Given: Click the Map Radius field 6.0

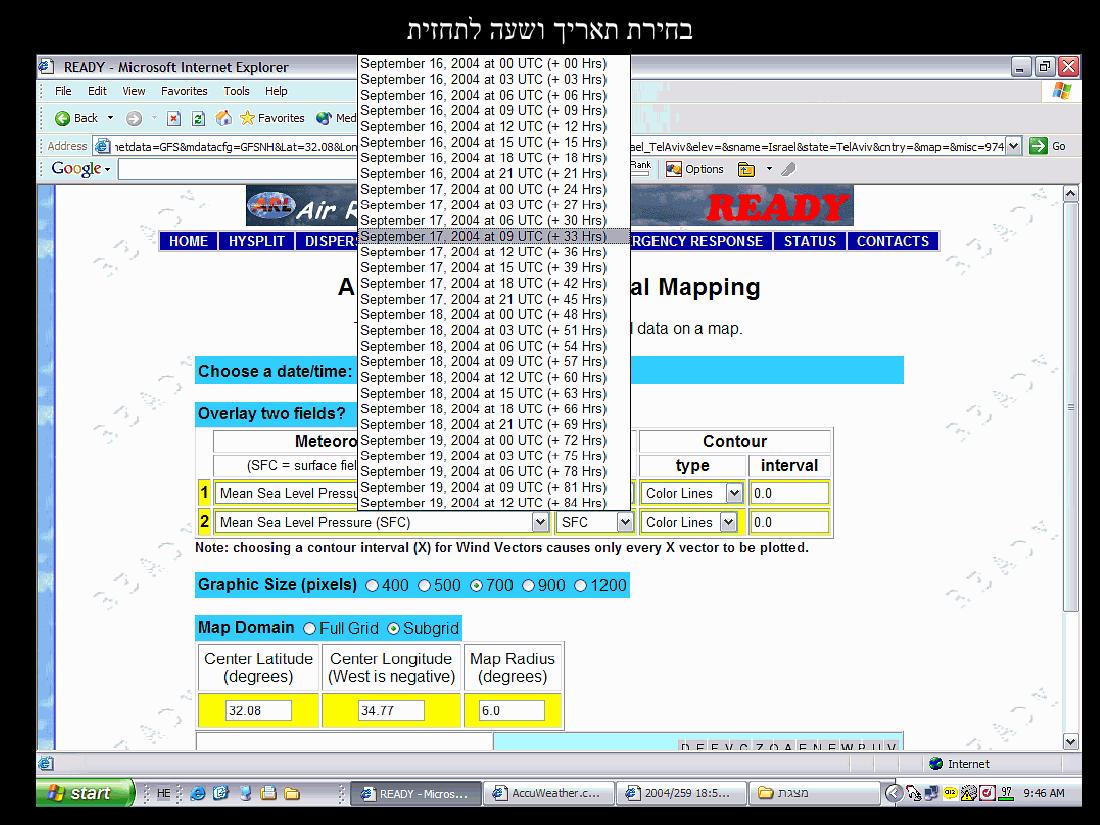Looking at the screenshot, I should 511,710.
